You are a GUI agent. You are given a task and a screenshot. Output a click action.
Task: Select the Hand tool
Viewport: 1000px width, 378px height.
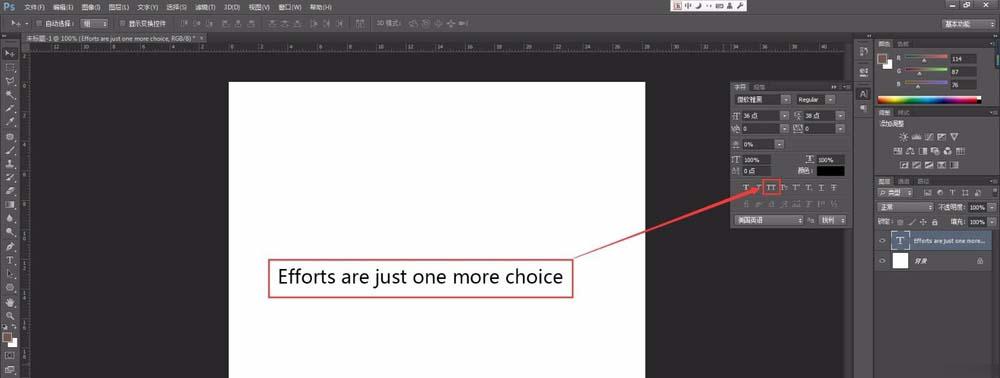(10, 302)
